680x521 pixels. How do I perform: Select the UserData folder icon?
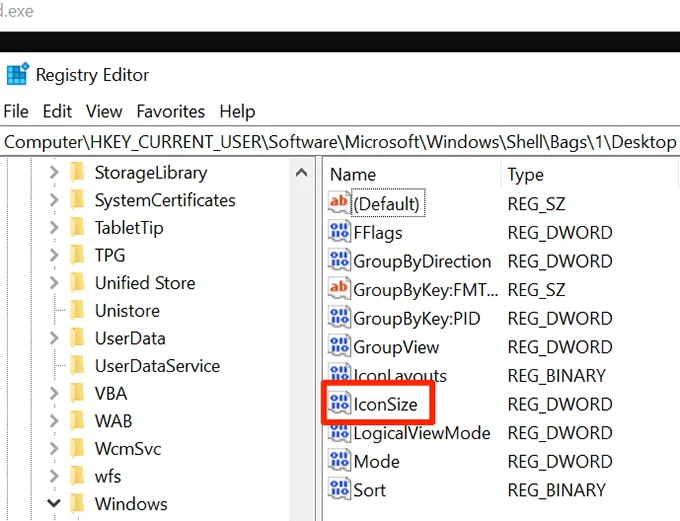pyautogui.click(x=77, y=338)
